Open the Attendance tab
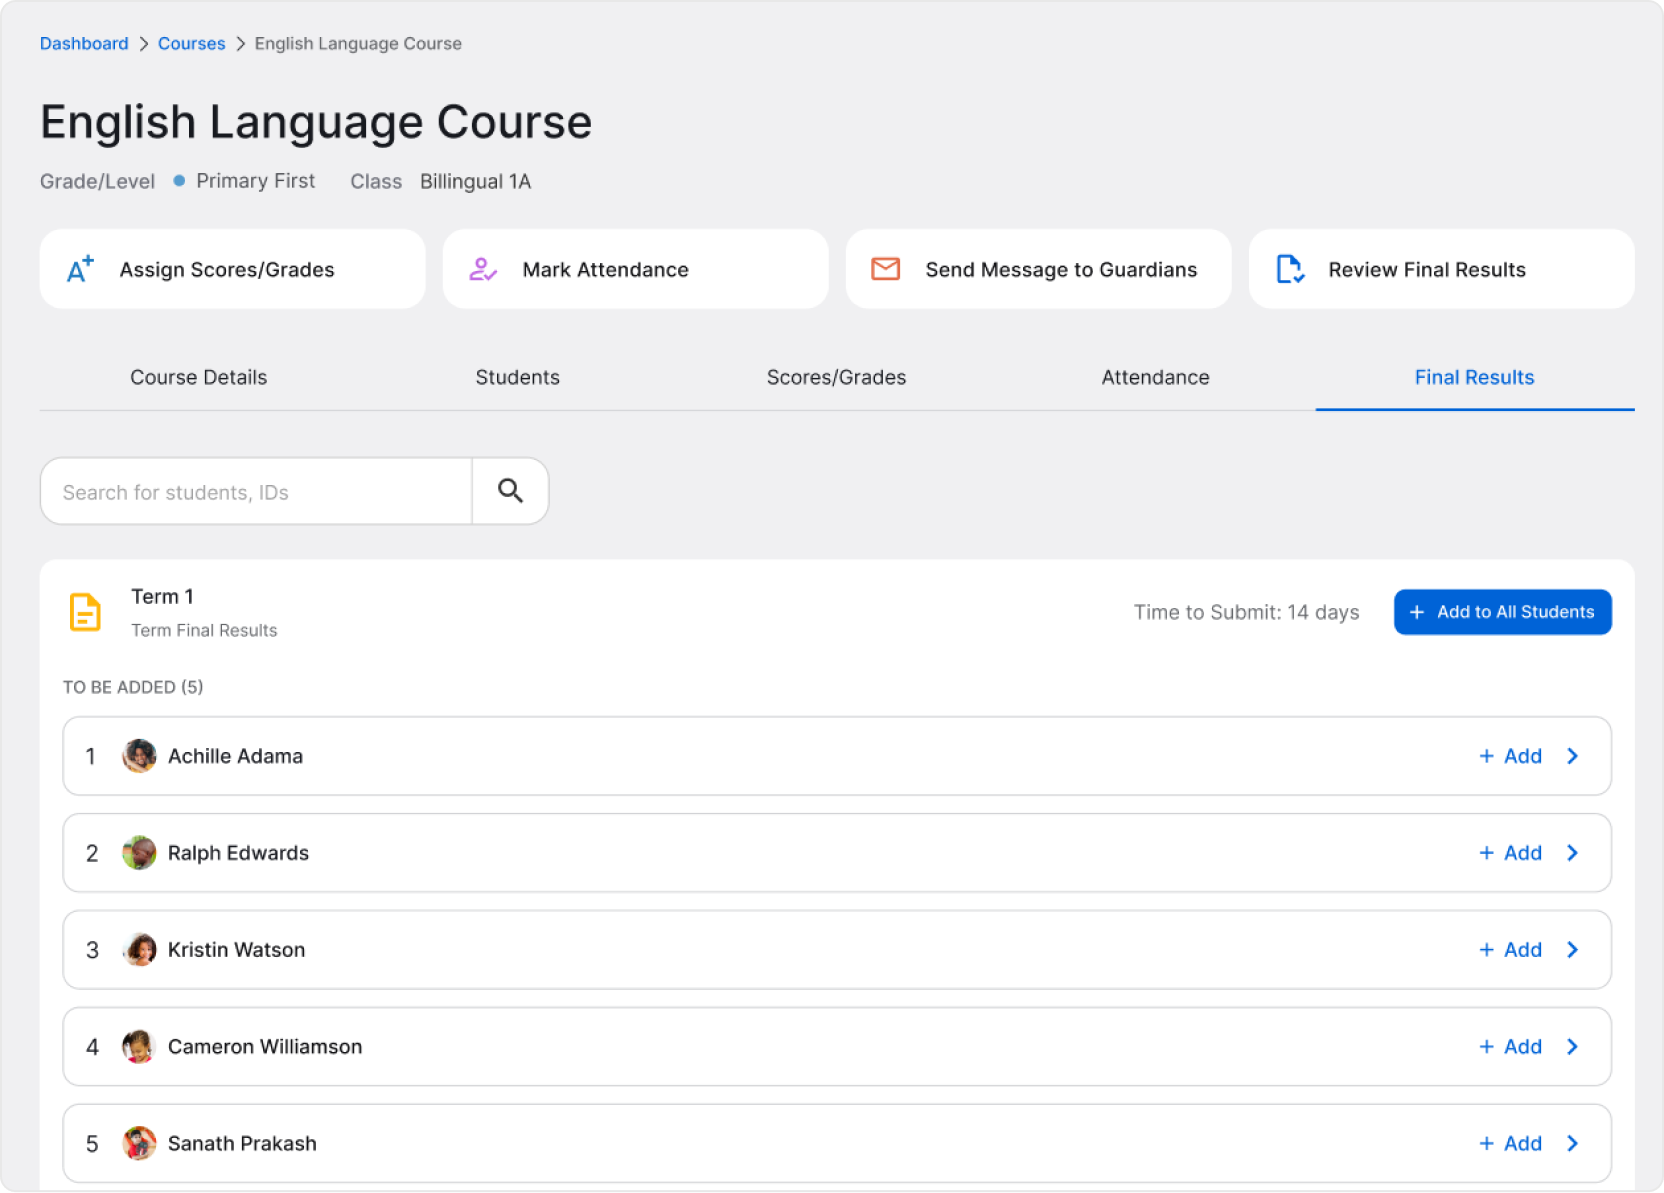The image size is (1664, 1193). point(1155,377)
